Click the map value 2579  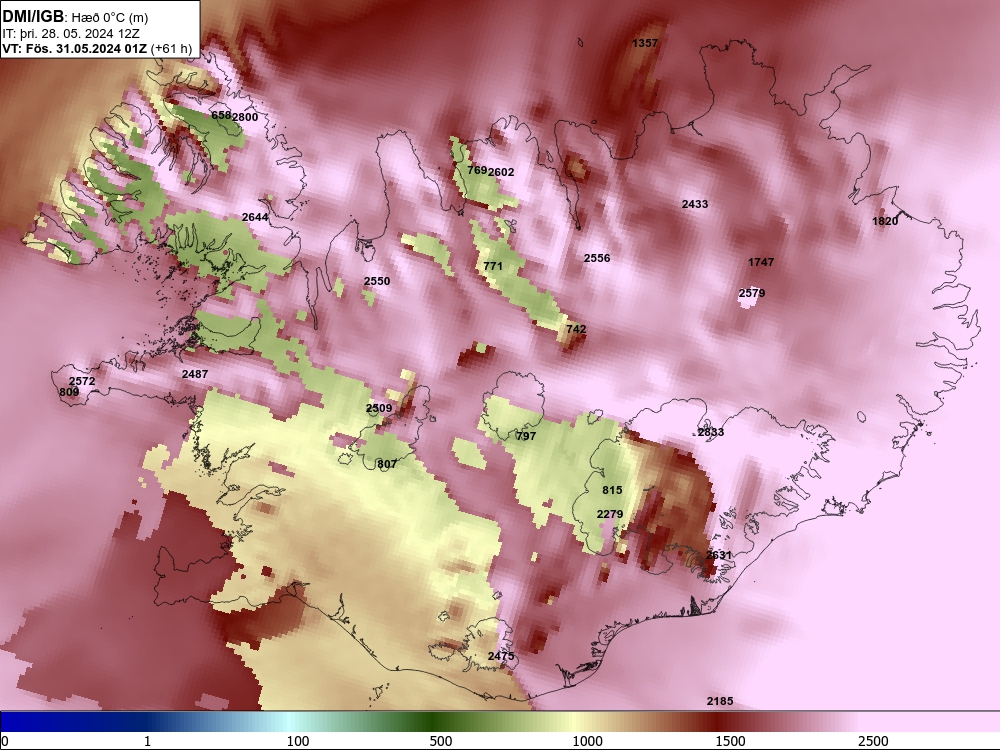pos(752,293)
